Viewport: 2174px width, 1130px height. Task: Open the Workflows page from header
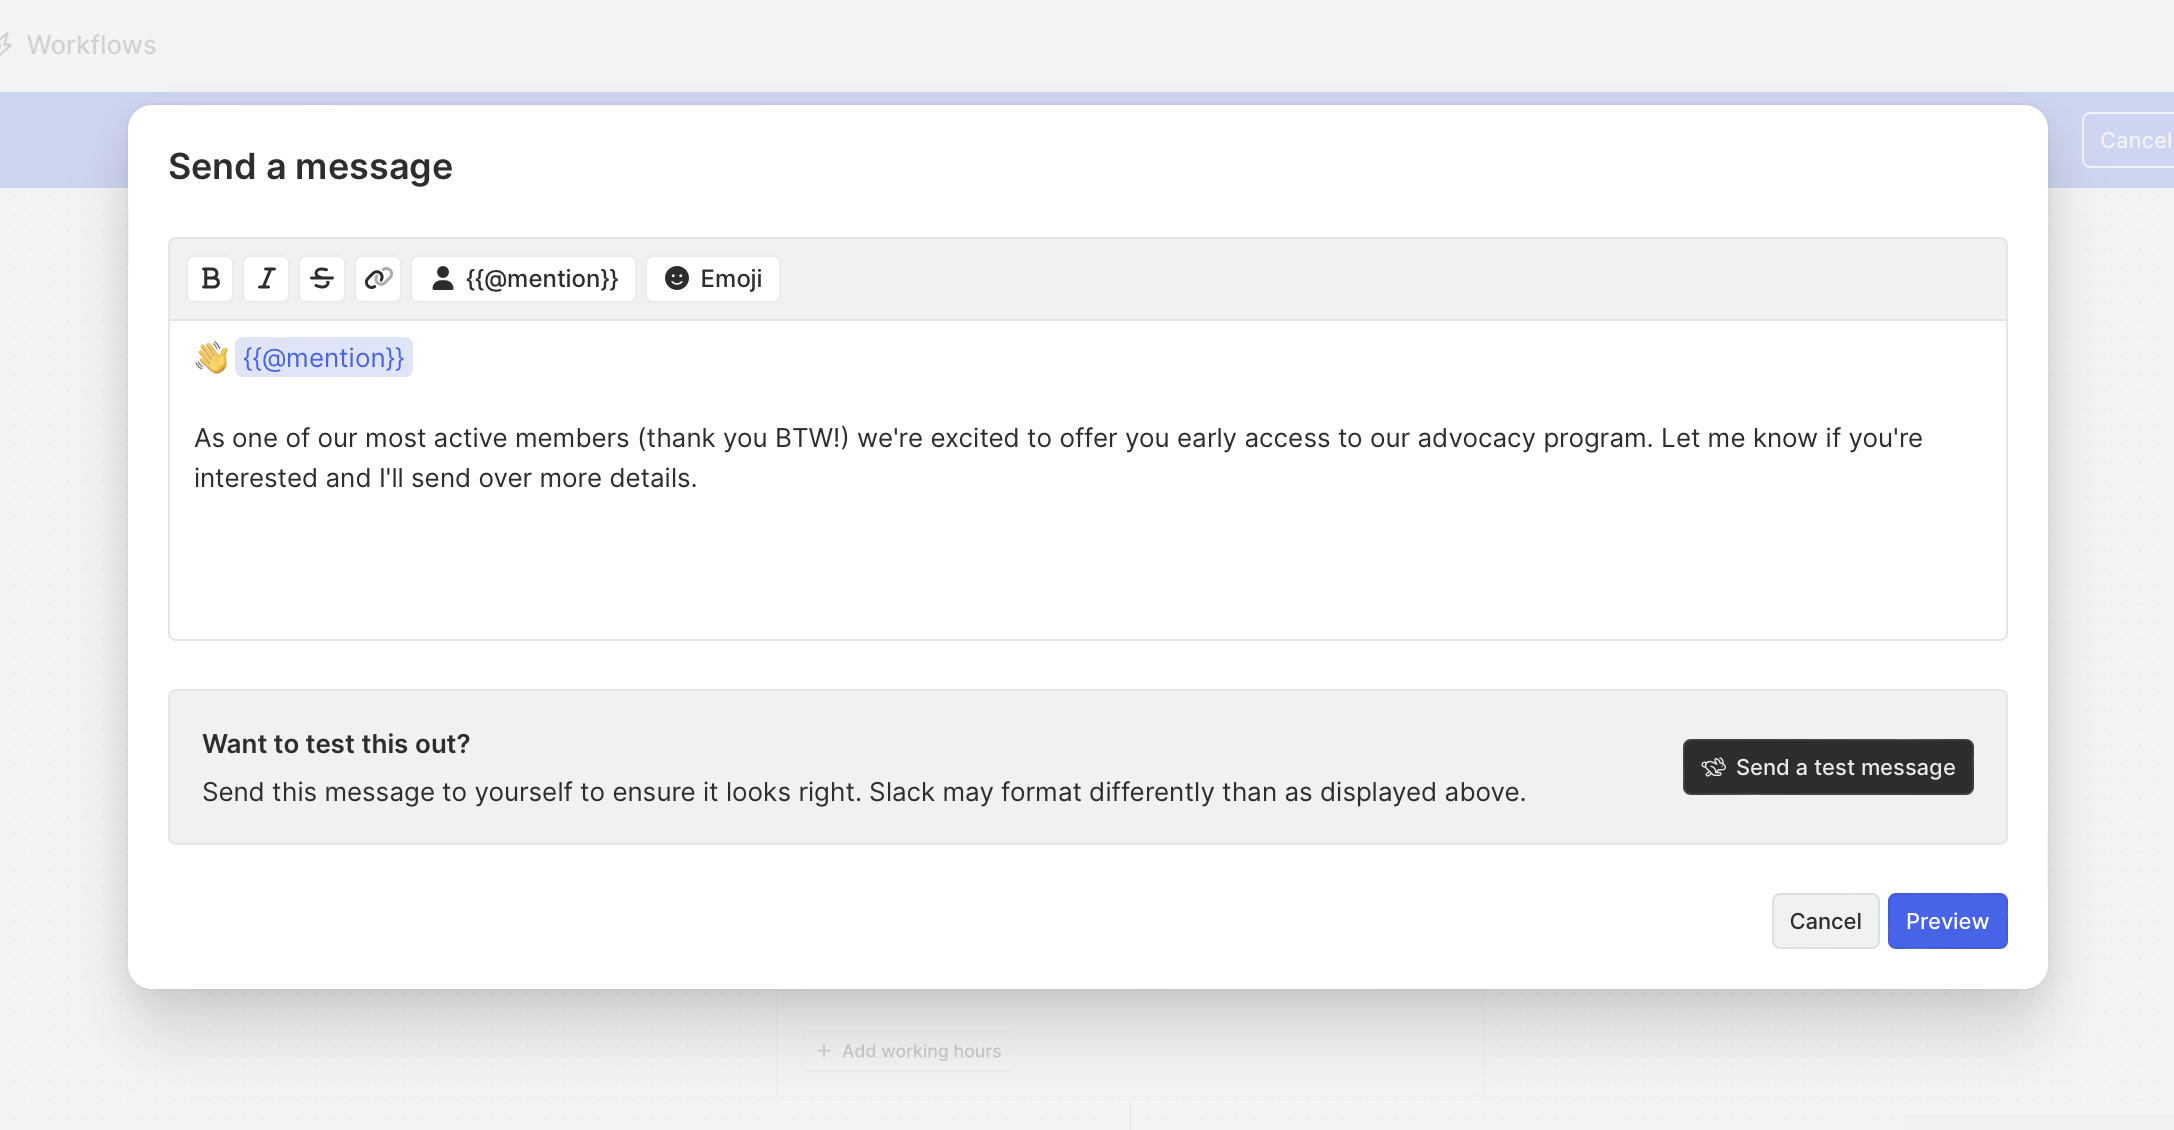[91, 45]
